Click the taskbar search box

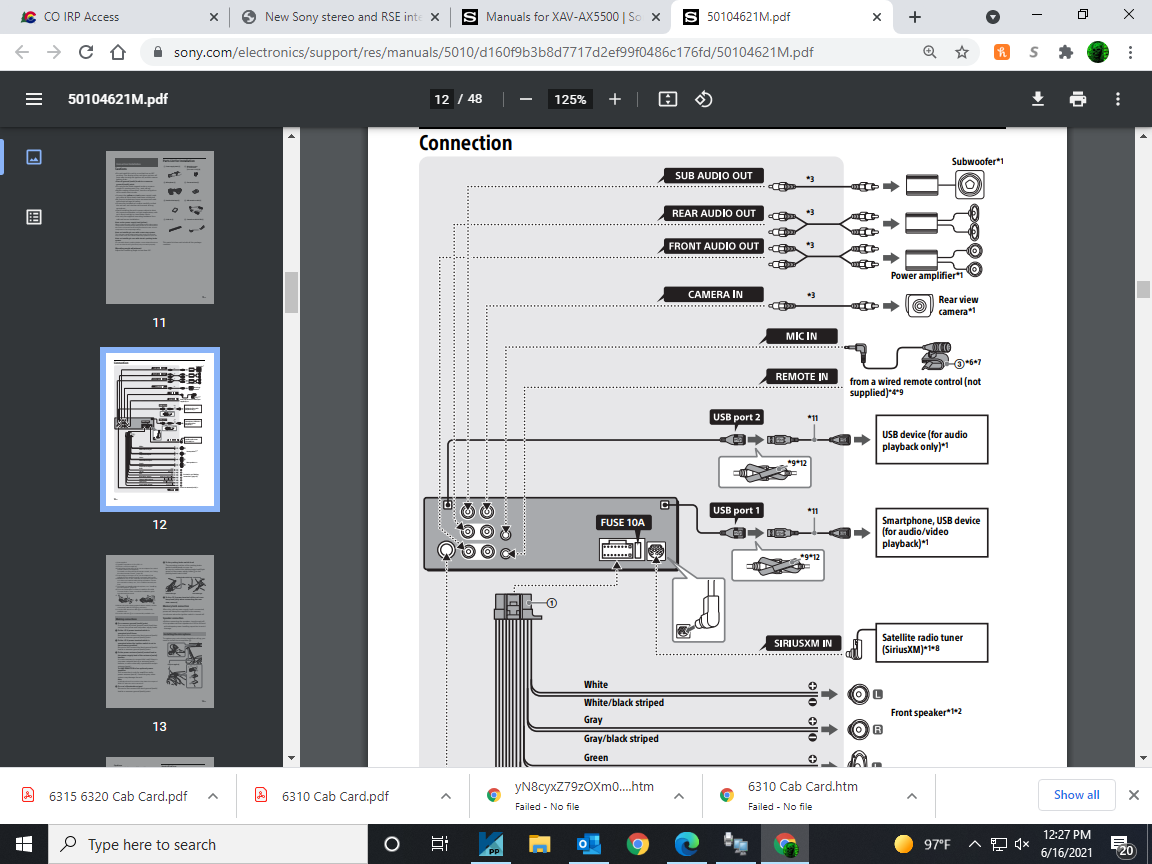click(208, 844)
